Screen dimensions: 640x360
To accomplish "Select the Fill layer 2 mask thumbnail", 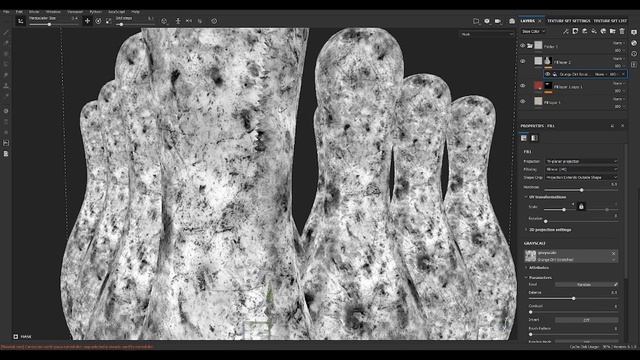I will (x=548, y=61).
